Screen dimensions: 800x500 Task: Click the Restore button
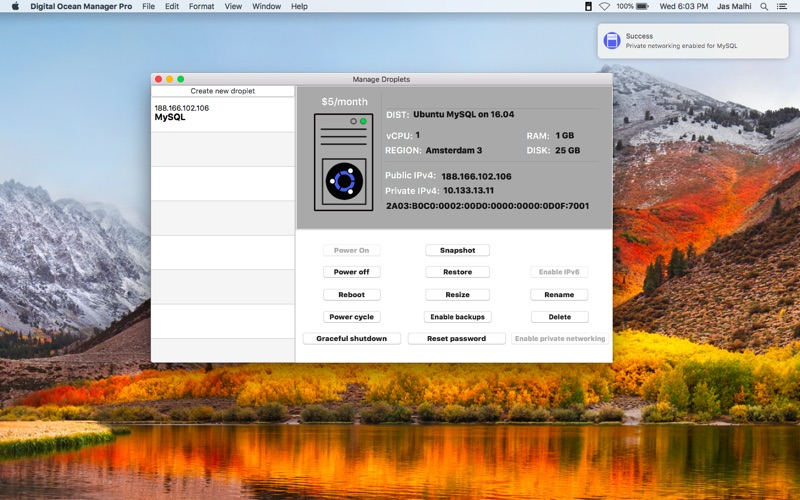click(458, 272)
